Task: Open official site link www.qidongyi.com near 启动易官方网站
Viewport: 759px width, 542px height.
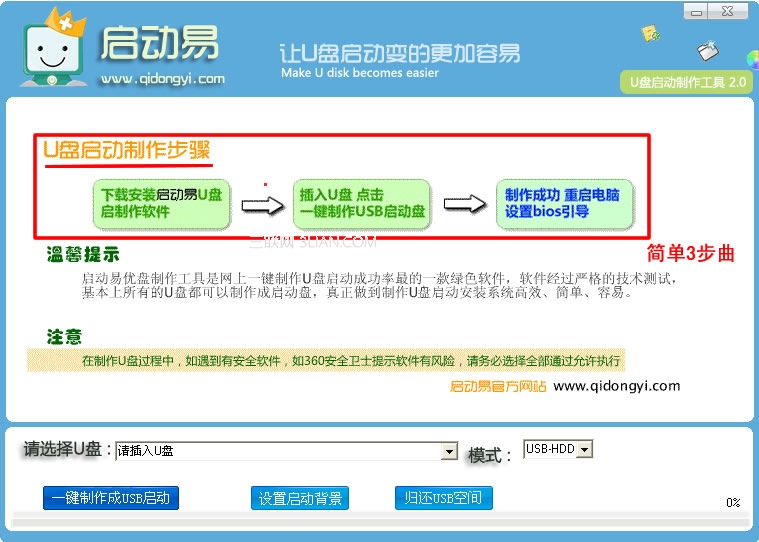Action: 617,386
